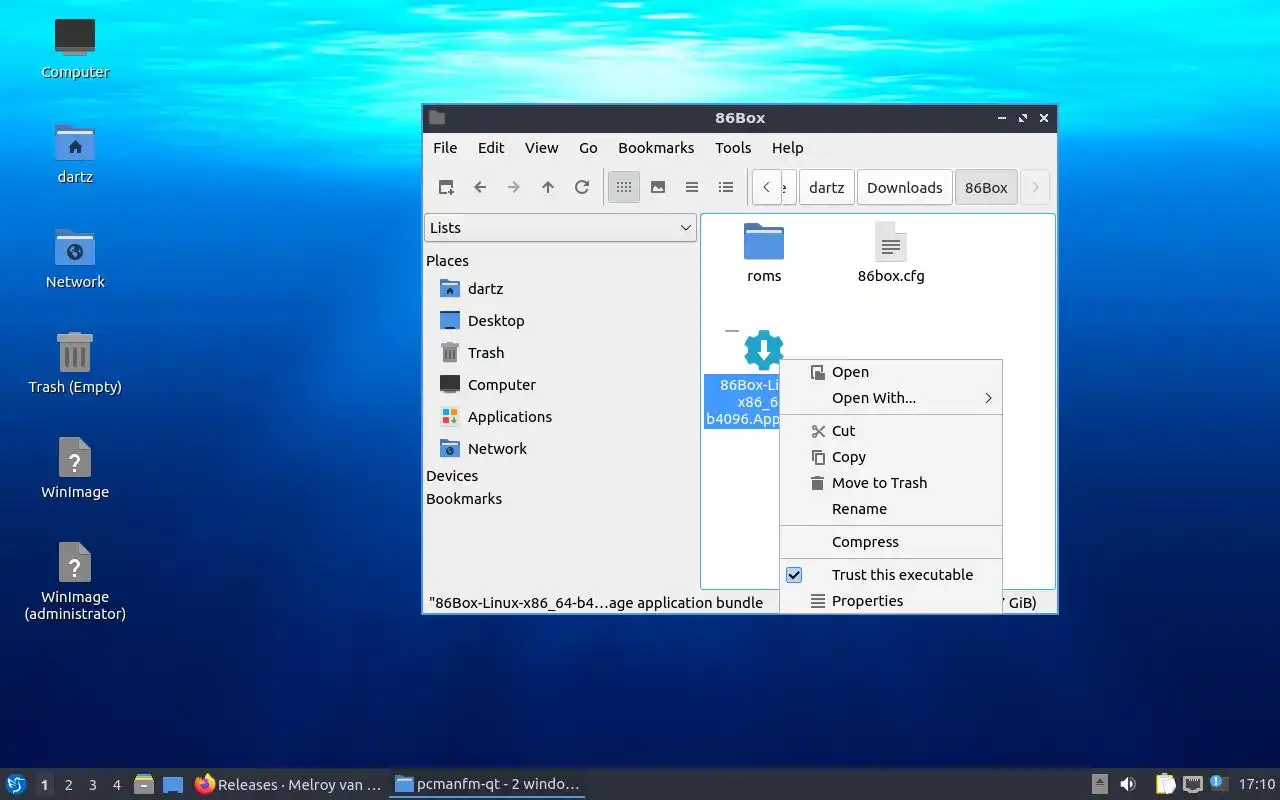The width and height of the screenshot is (1280, 800).
Task: Go up to the parent folder
Action: 548,187
